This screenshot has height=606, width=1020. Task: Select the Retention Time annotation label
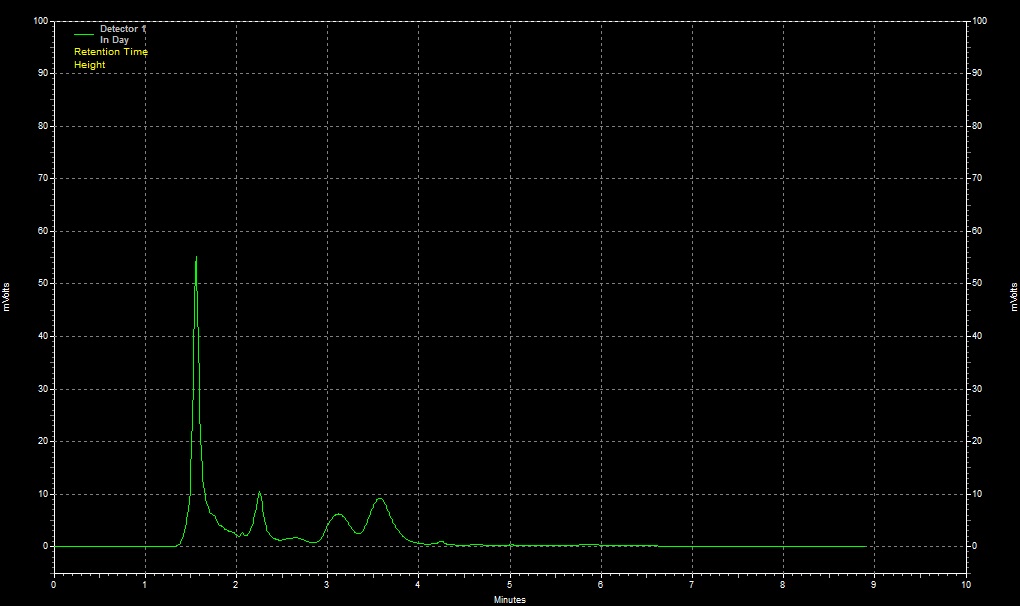pos(111,52)
